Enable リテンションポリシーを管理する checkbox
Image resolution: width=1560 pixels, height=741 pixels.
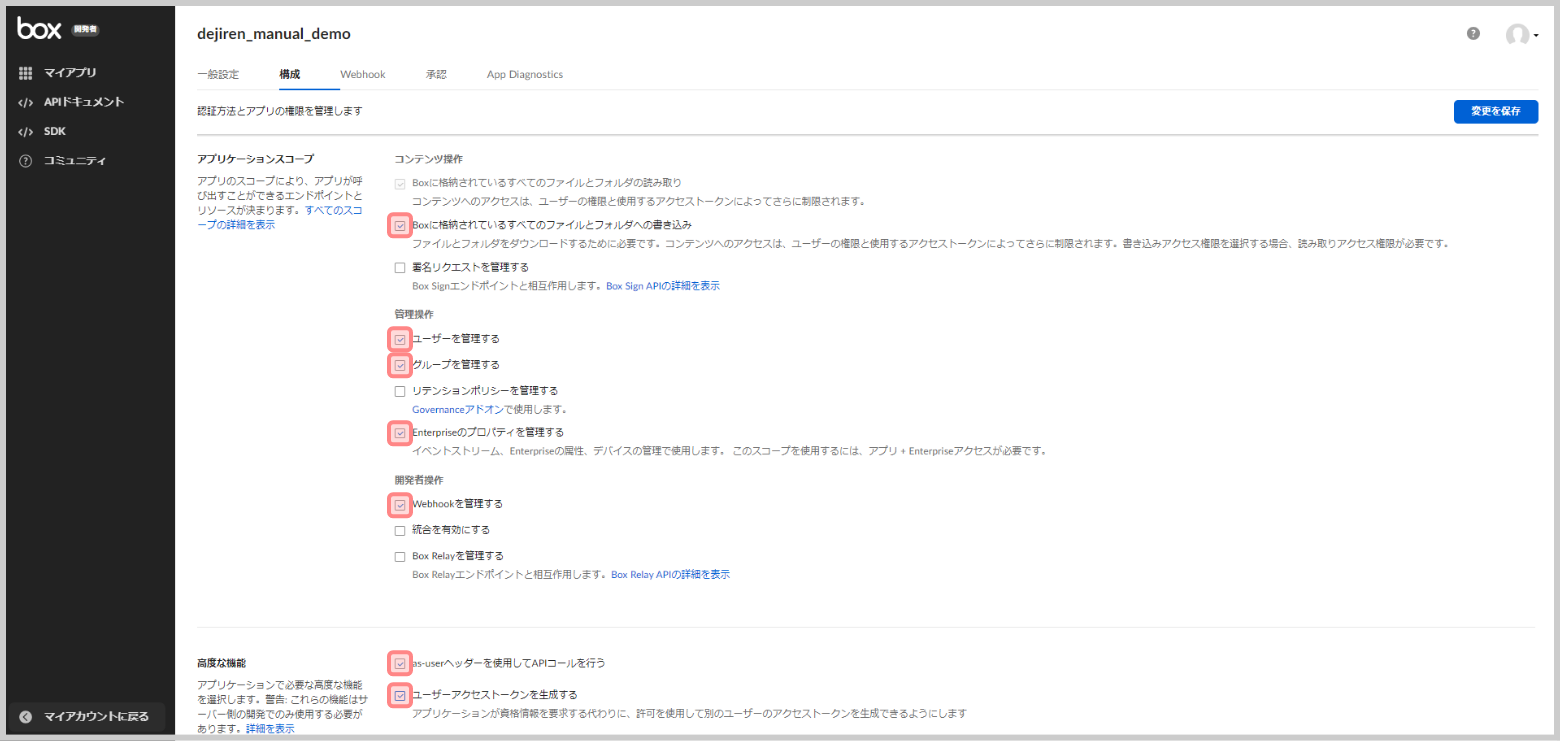400,391
